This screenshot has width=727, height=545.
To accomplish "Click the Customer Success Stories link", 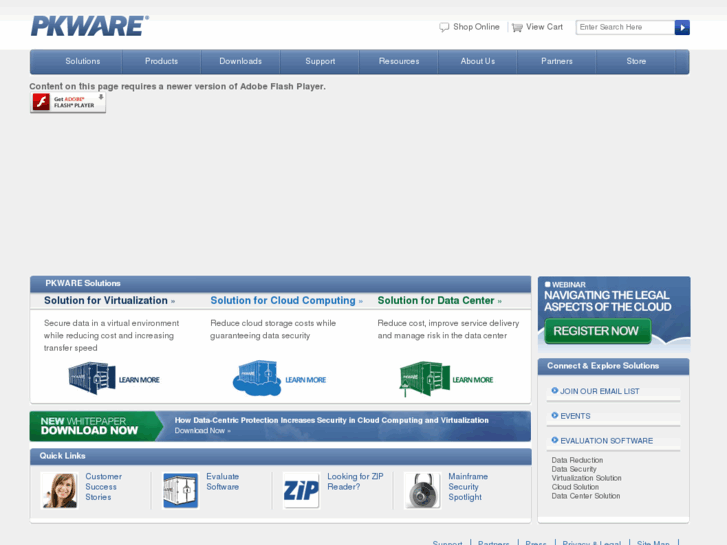I will (x=103, y=487).
